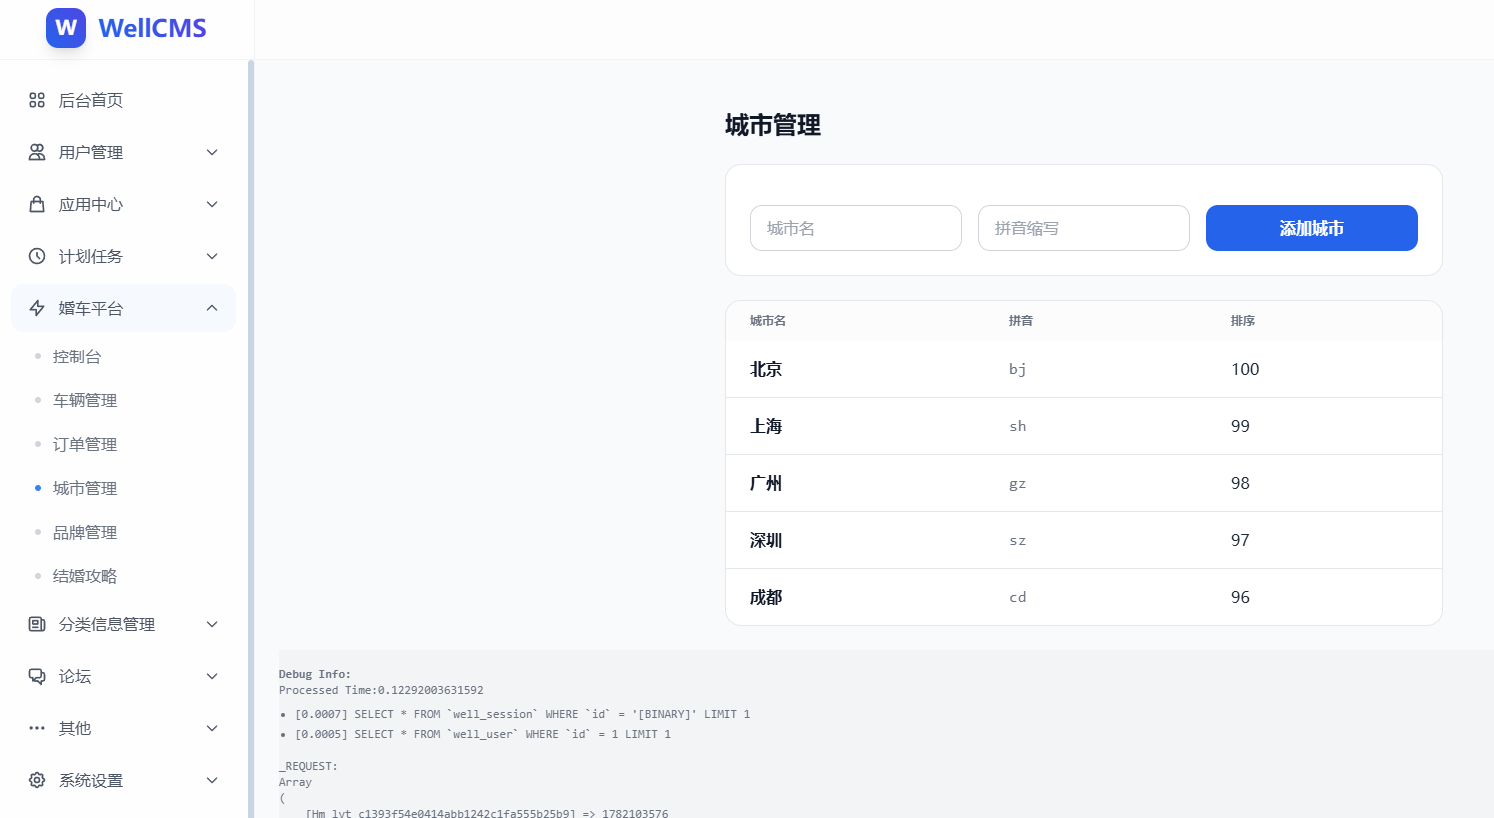Click the 上海 city row name

coord(766,426)
